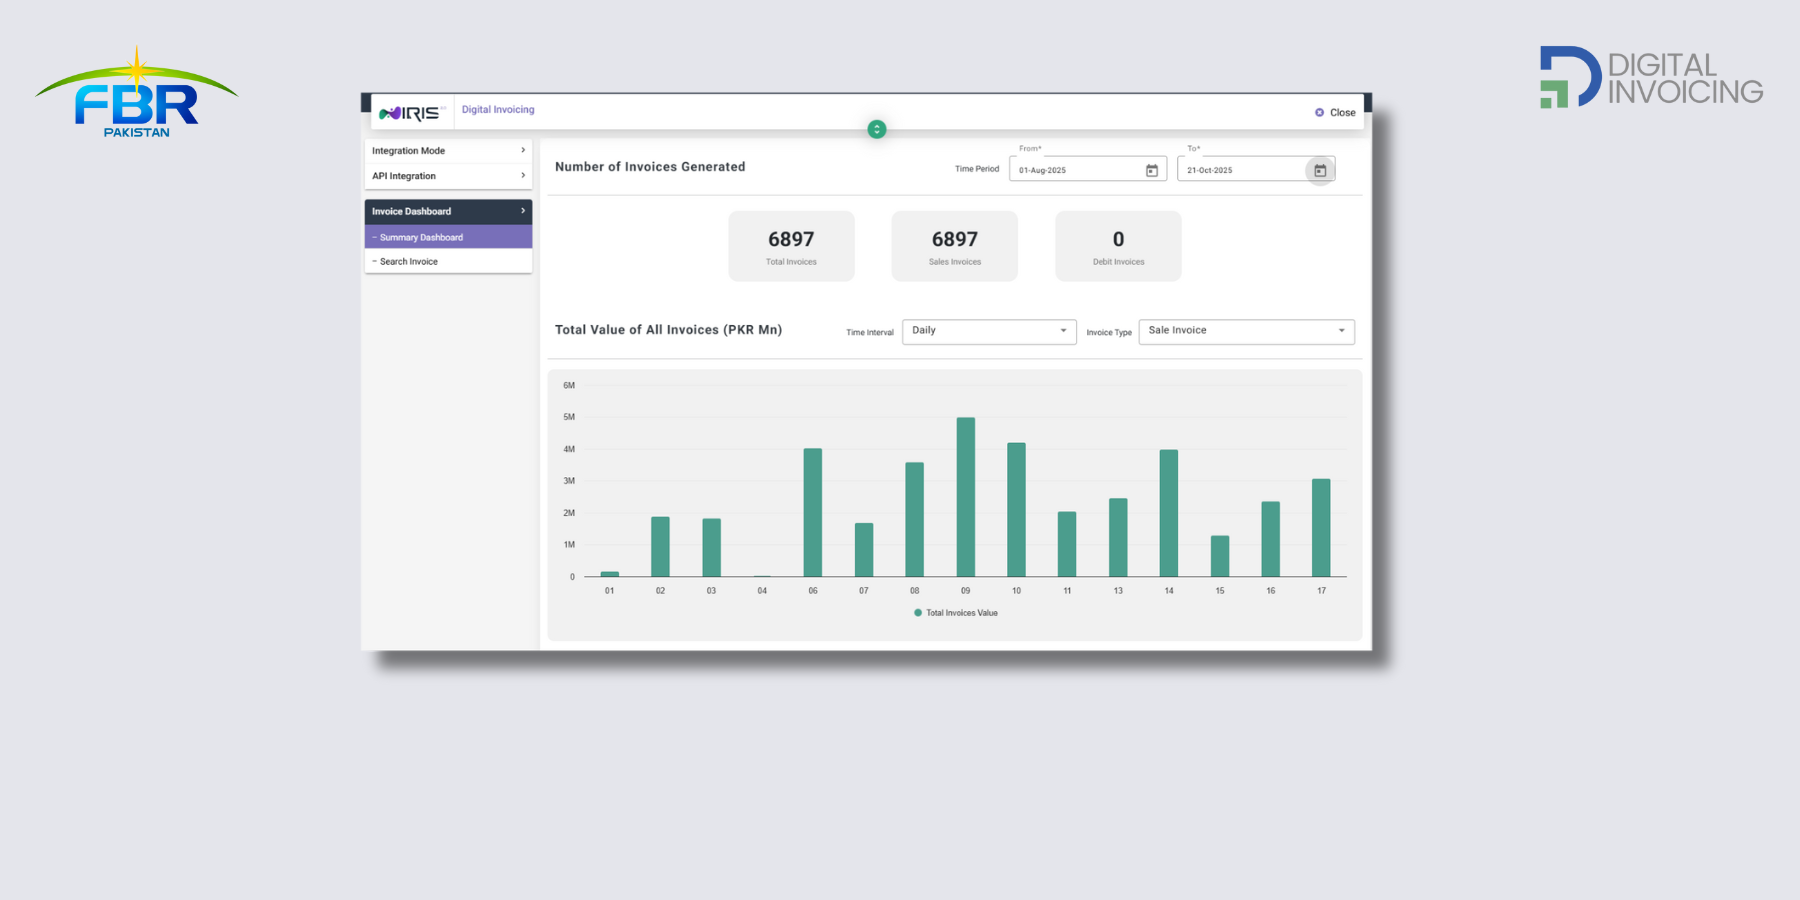Click the Digital Invoicing logo
1800x900 pixels.
click(x=1651, y=77)
